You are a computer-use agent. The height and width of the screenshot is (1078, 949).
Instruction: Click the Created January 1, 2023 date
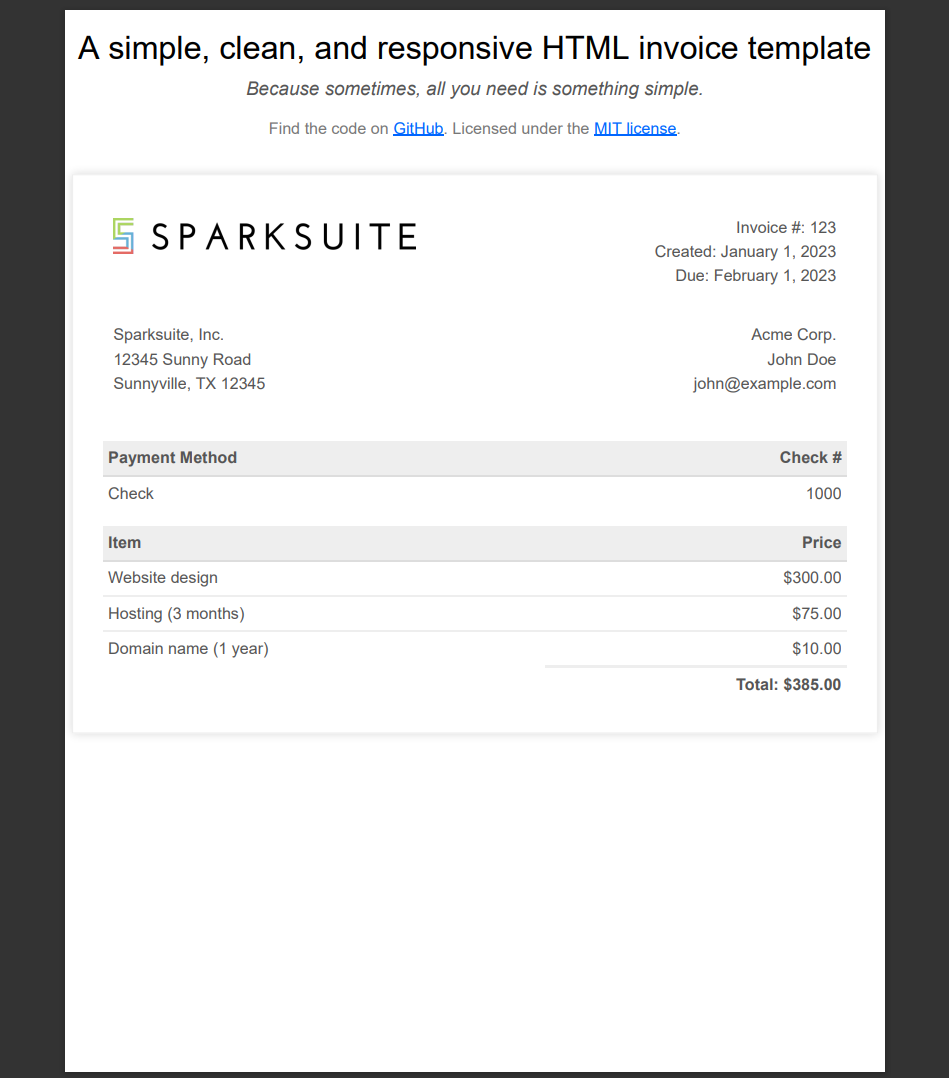point(745,252)
